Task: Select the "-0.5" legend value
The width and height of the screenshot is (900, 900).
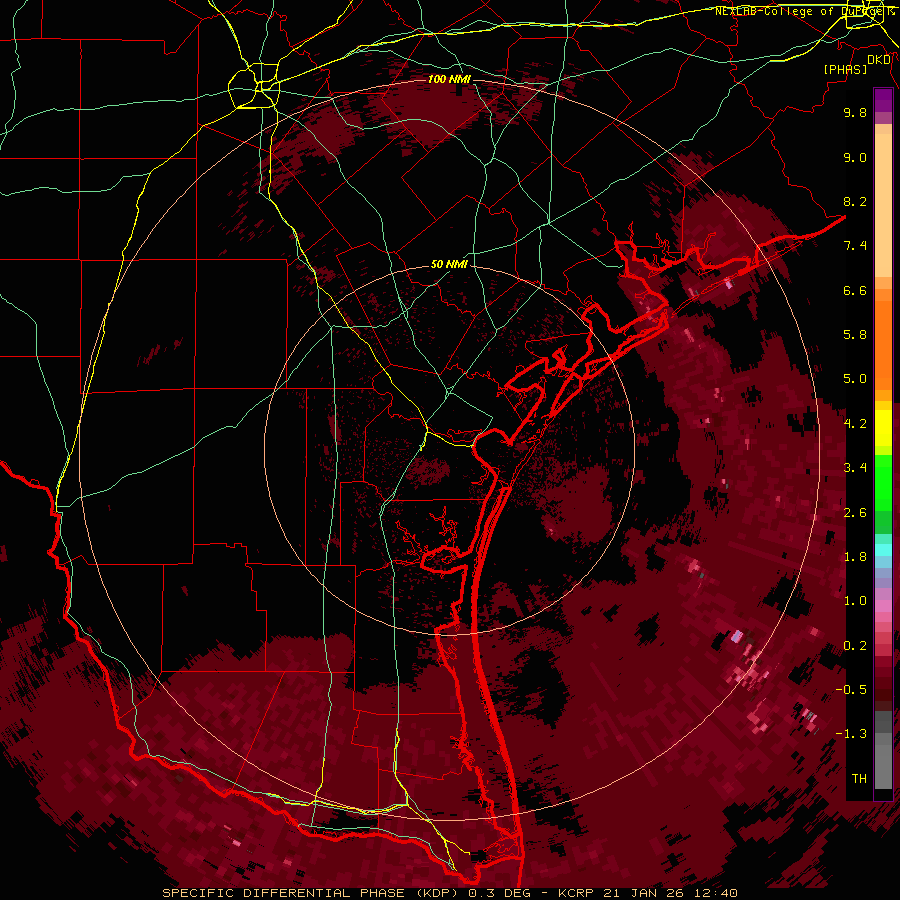Action: click(x=851, y=690)
